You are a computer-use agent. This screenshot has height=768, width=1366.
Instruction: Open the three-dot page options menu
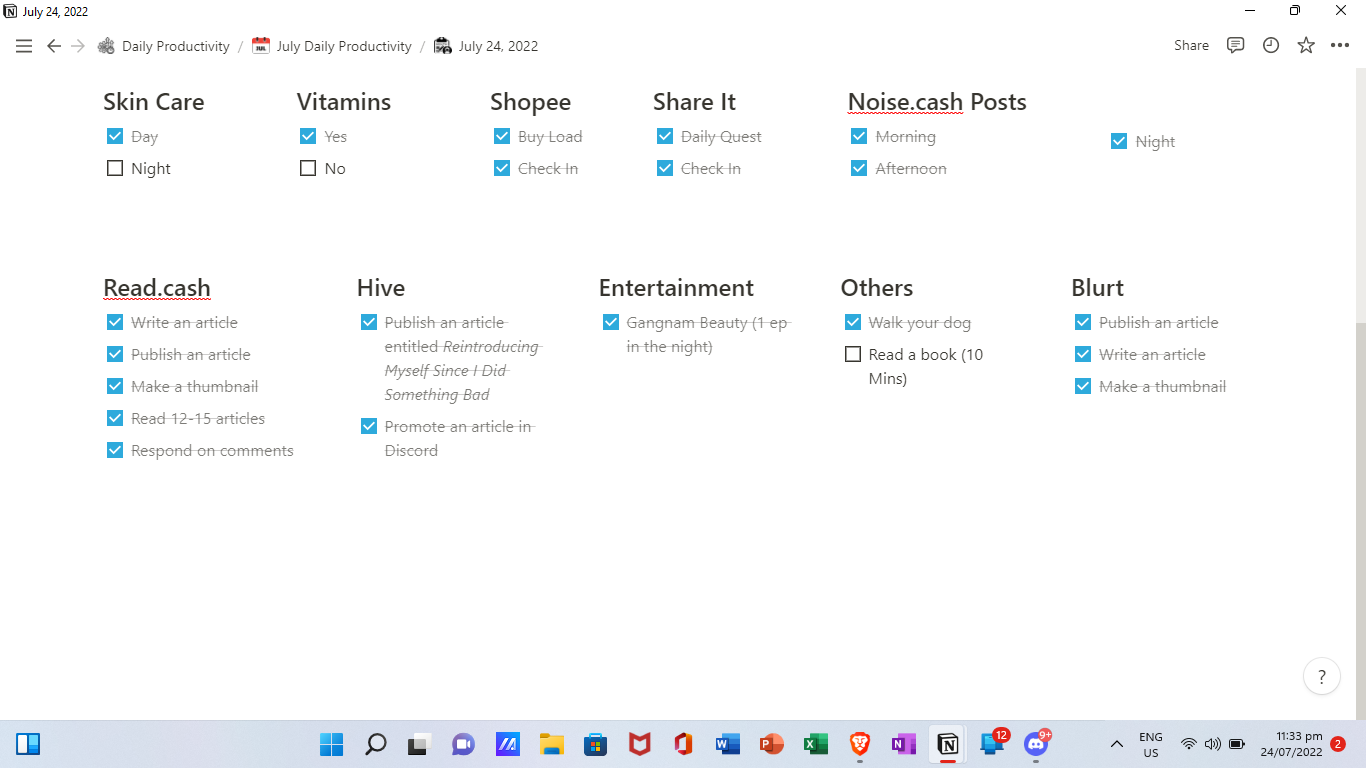tap(1340, 46)
